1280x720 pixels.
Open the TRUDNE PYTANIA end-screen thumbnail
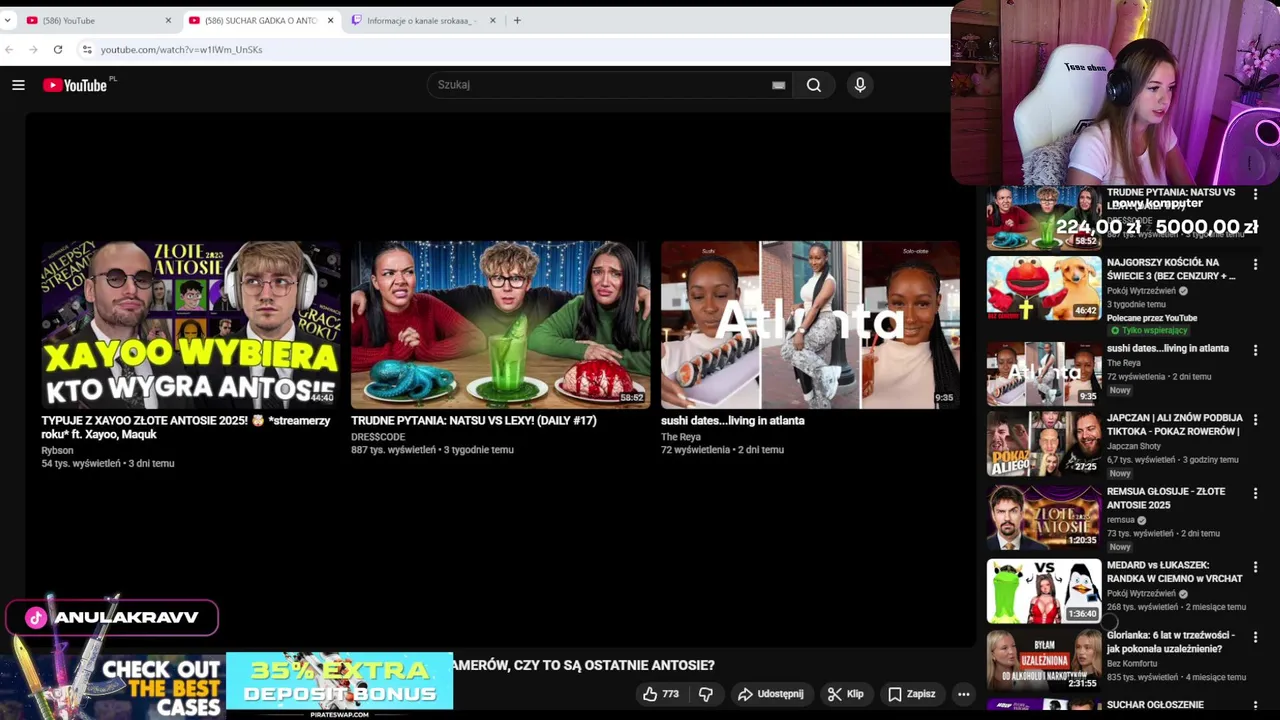[500, 324]
